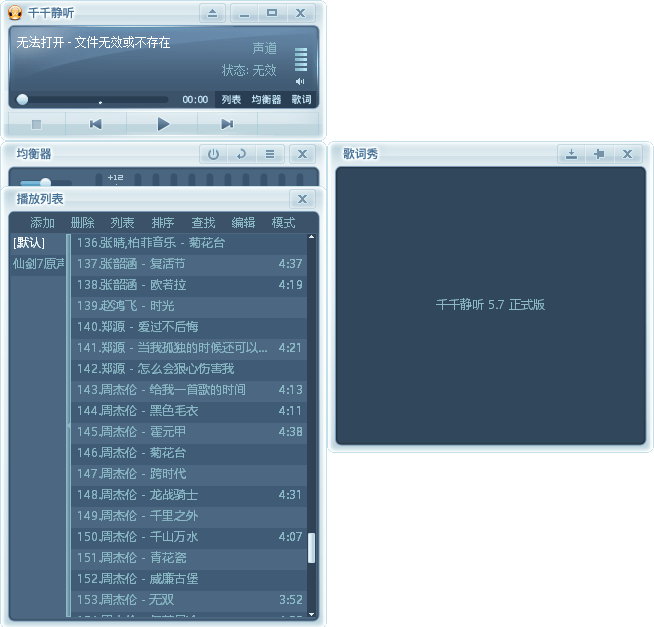Switch player to mini mode button
654x627 pixels.
tap(272, 13)
